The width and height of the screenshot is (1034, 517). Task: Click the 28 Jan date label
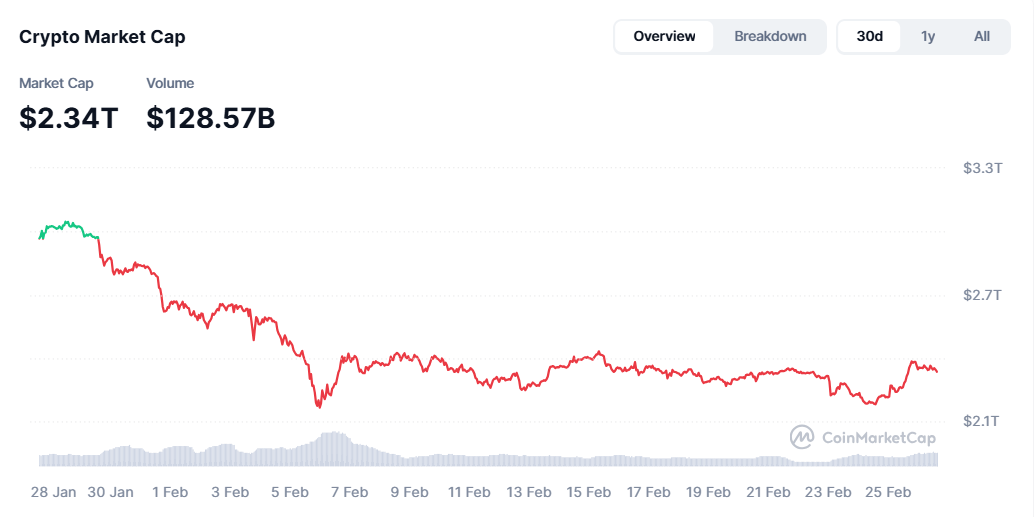(54, 492)
